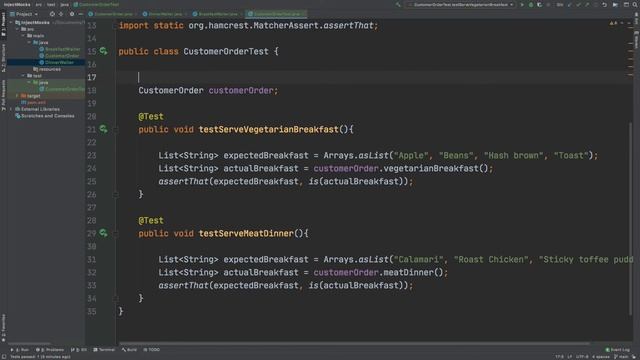The width and height of the screenshot is (640, 360).
Task: Open the Git tool window tab
Action: pos(78,350)
